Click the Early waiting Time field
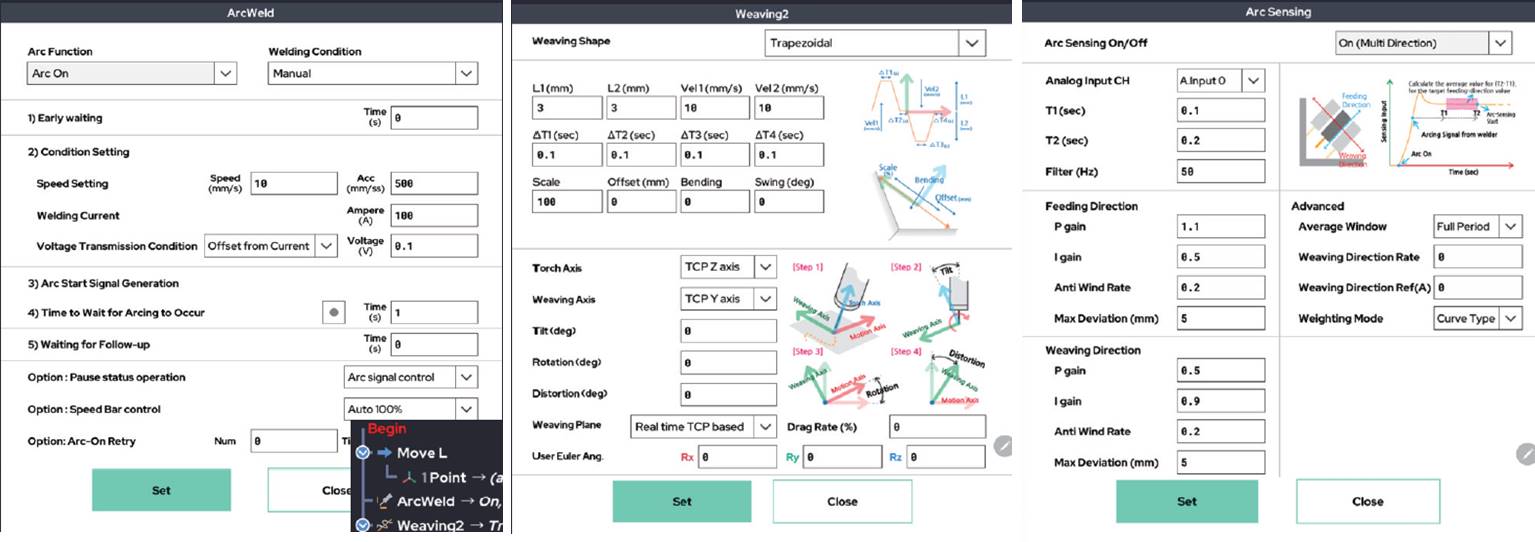The height and width of the screenshot is (542, 1535). click(x=434, y=118)
